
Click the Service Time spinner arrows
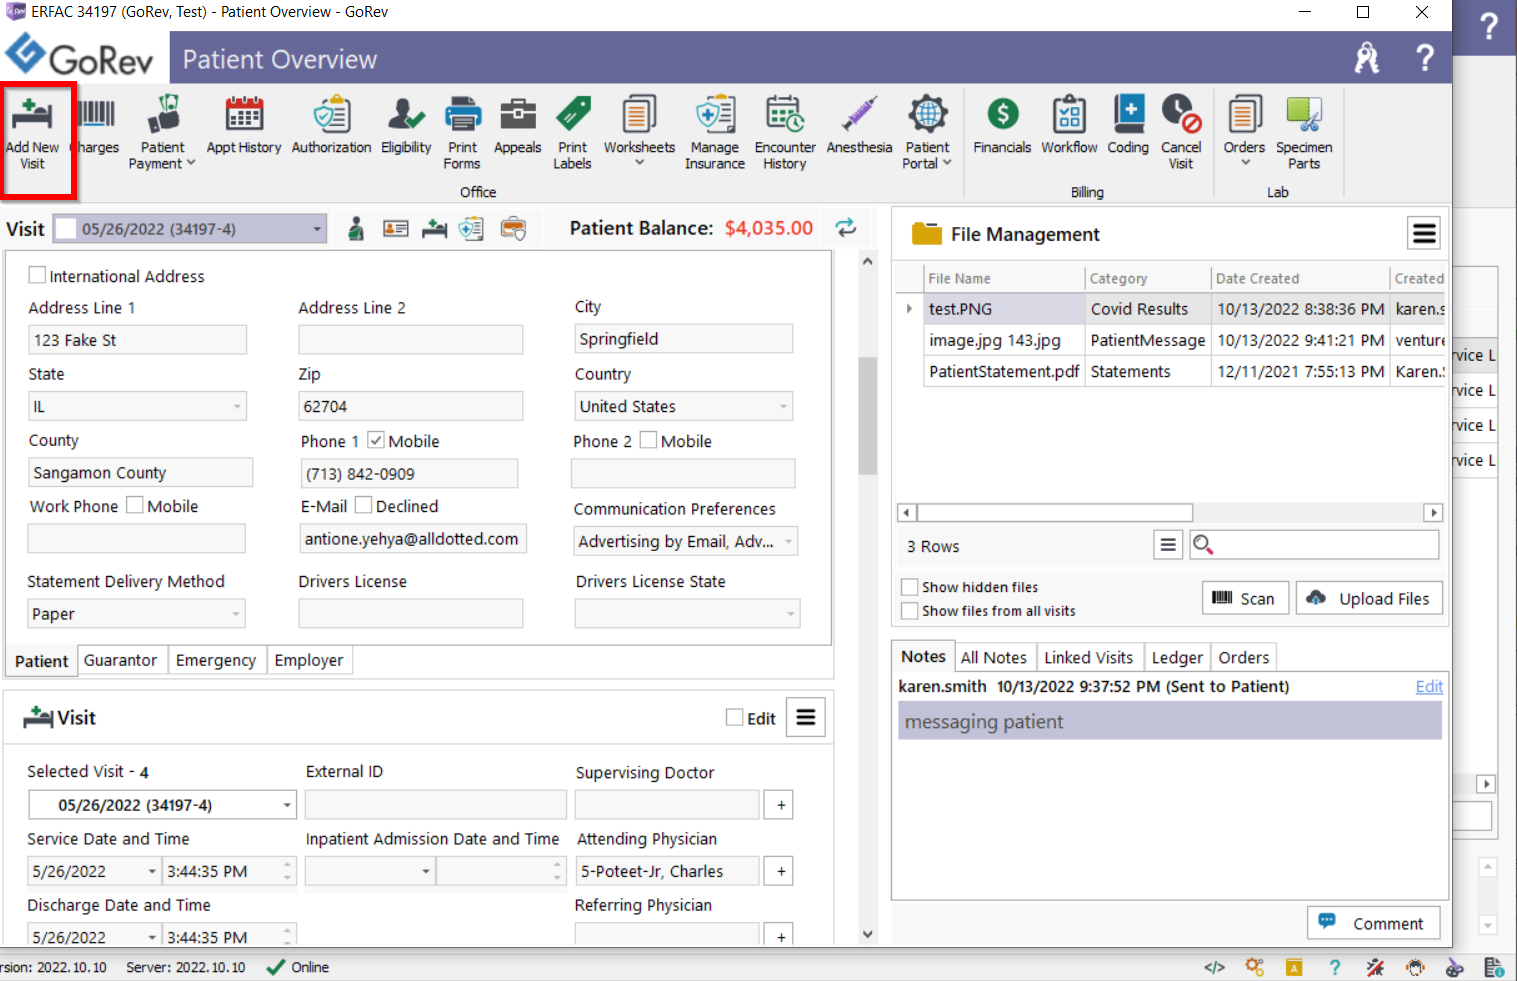pyautogui.click(x=288, y=871)
